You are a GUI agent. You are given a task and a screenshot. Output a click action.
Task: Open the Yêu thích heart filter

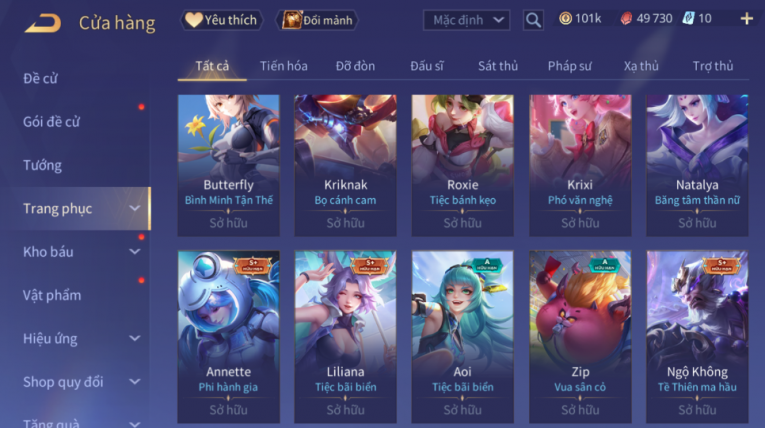coord(221,20)
